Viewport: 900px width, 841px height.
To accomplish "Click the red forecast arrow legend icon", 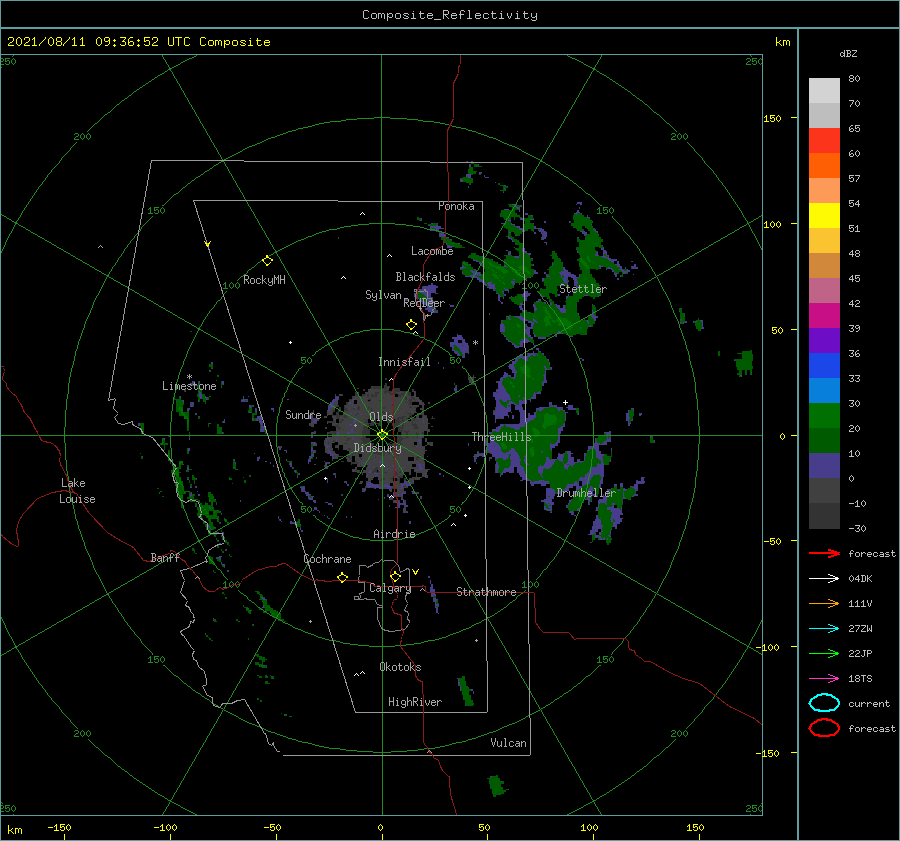I will pyautogui.click(x=824, y=553).
